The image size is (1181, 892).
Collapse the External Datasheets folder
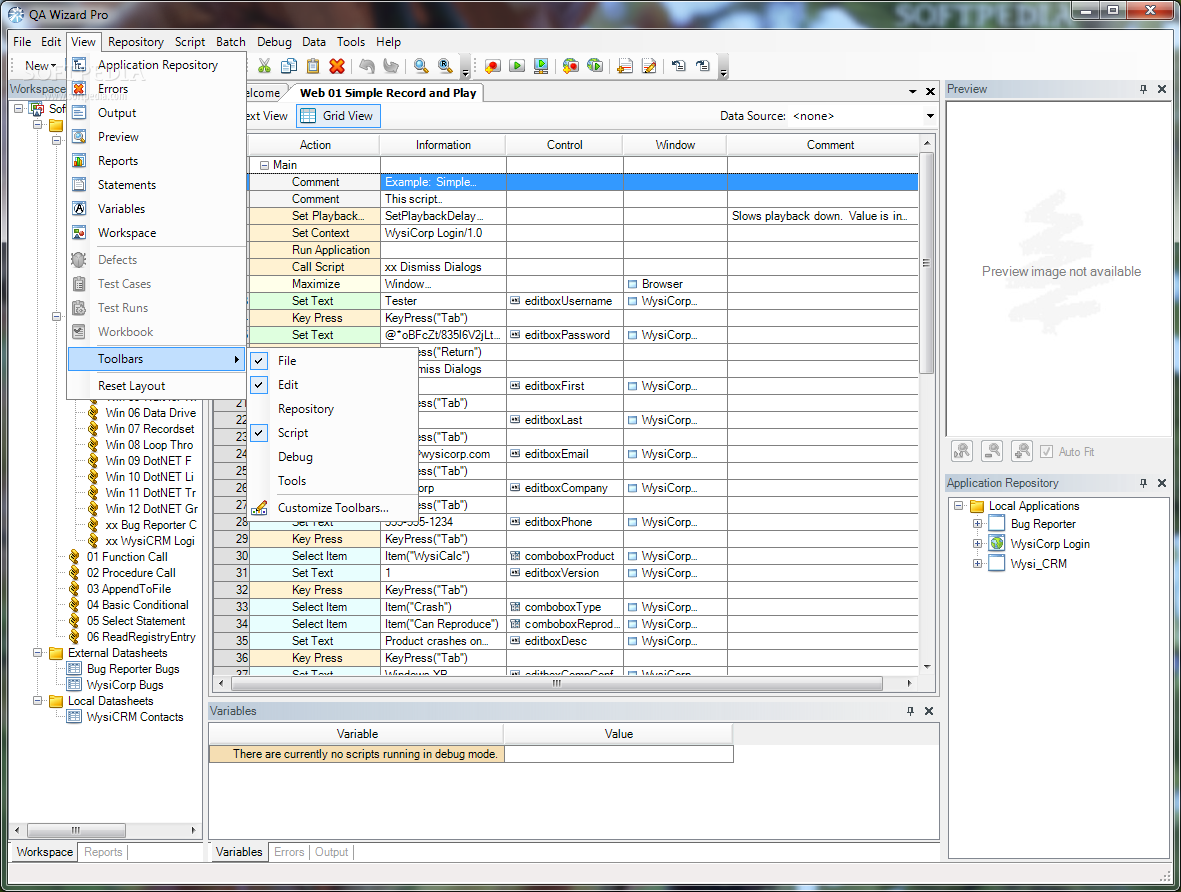(37, 653)
